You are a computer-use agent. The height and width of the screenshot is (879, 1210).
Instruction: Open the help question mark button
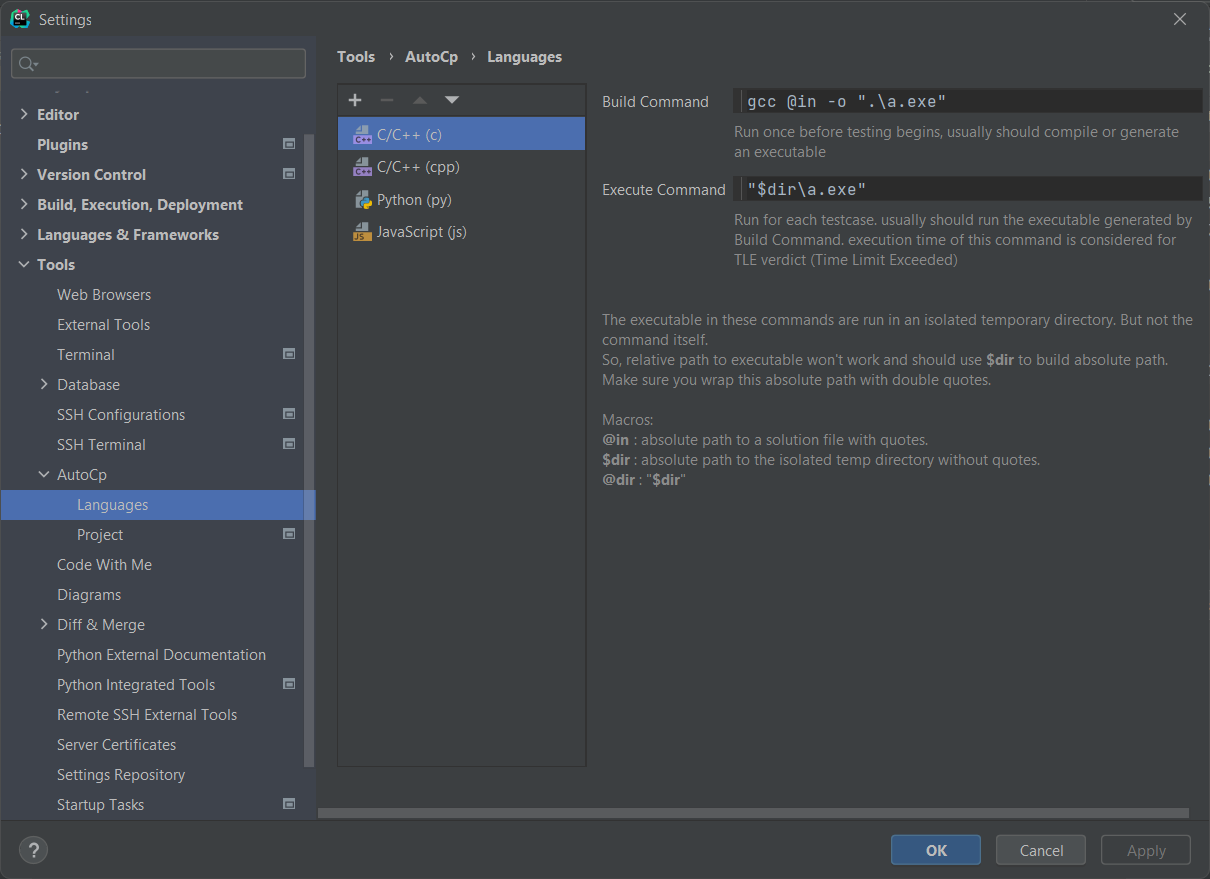(33, 850)
